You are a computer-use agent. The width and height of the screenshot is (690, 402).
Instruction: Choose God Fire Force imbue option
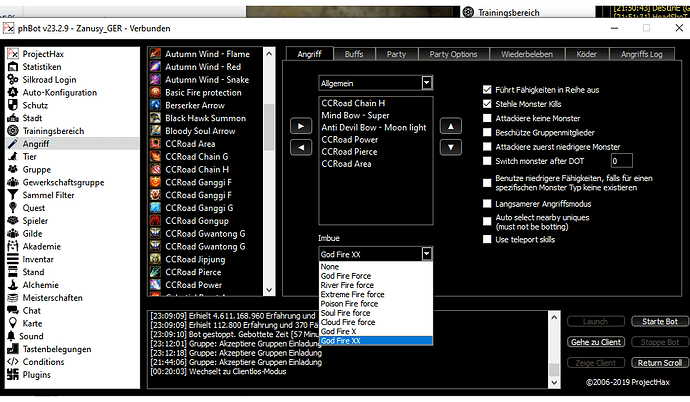pos(375,276)
